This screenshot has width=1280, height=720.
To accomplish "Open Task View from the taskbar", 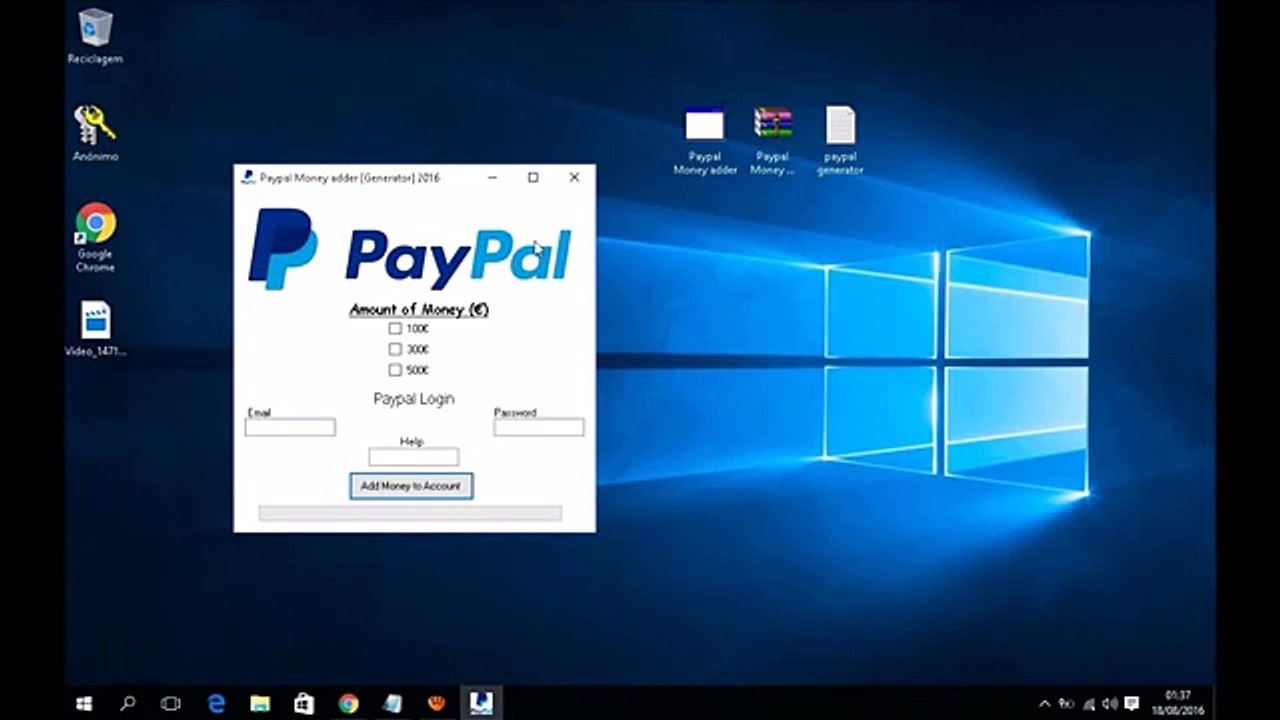I will pyautogui.click(x=171, y=704).
